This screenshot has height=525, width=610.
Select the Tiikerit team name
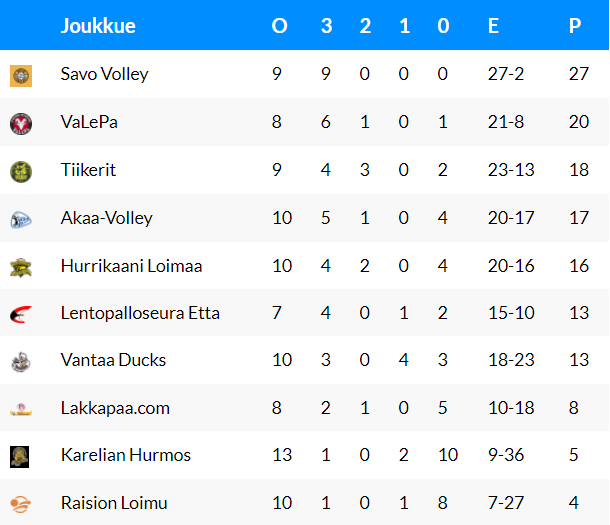88,170
